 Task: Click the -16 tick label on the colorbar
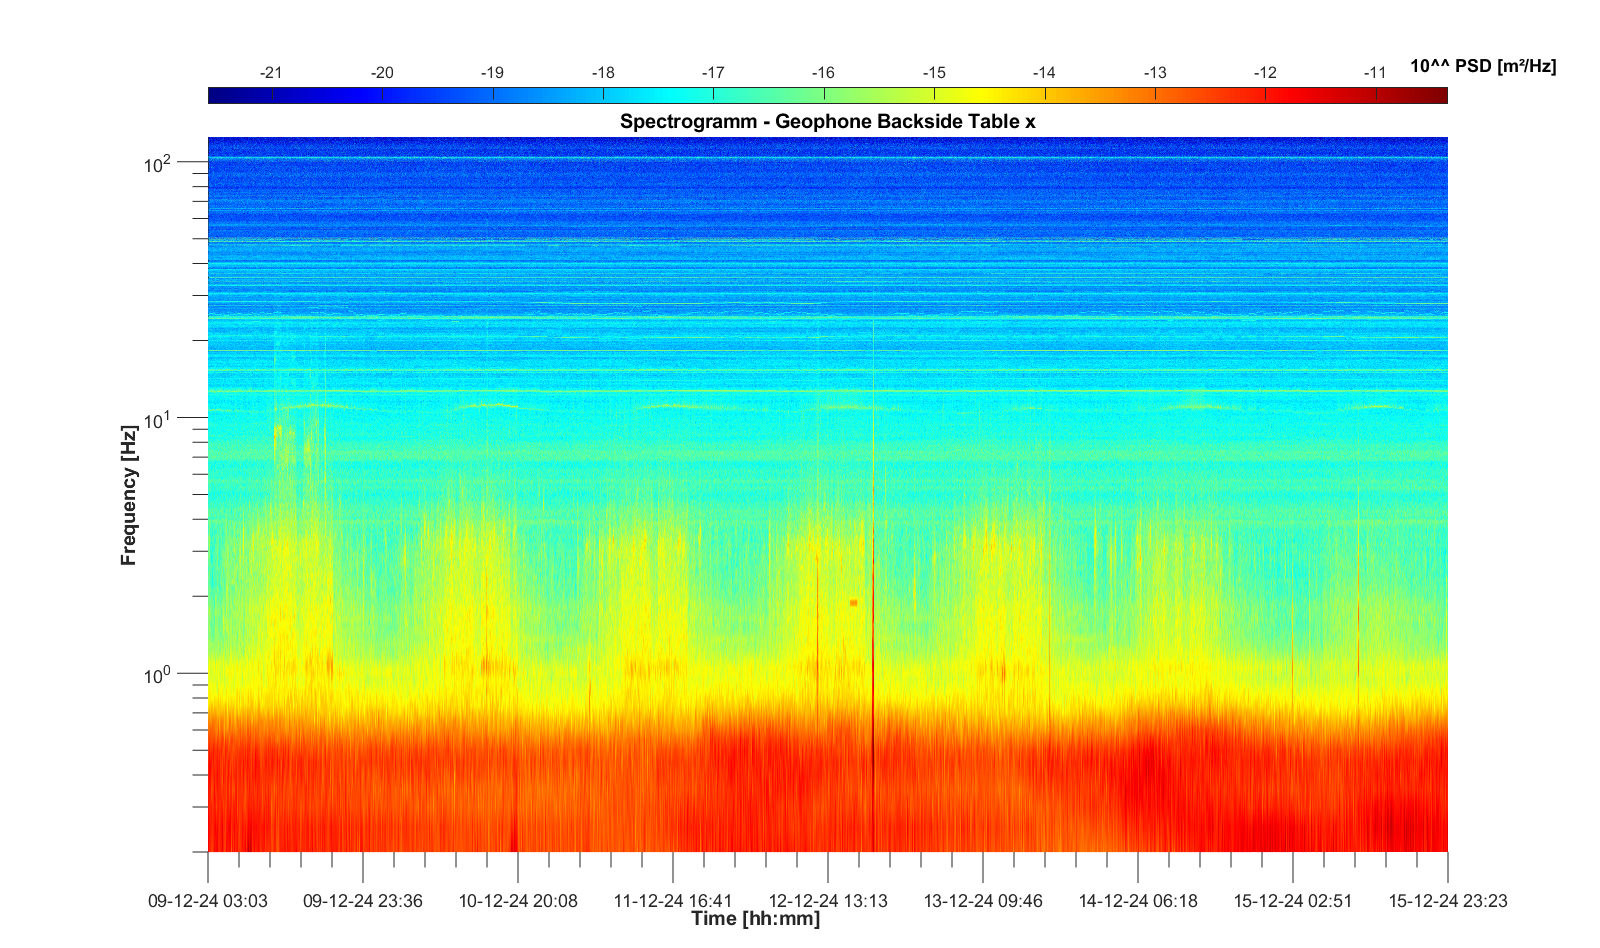pos(823,73)
